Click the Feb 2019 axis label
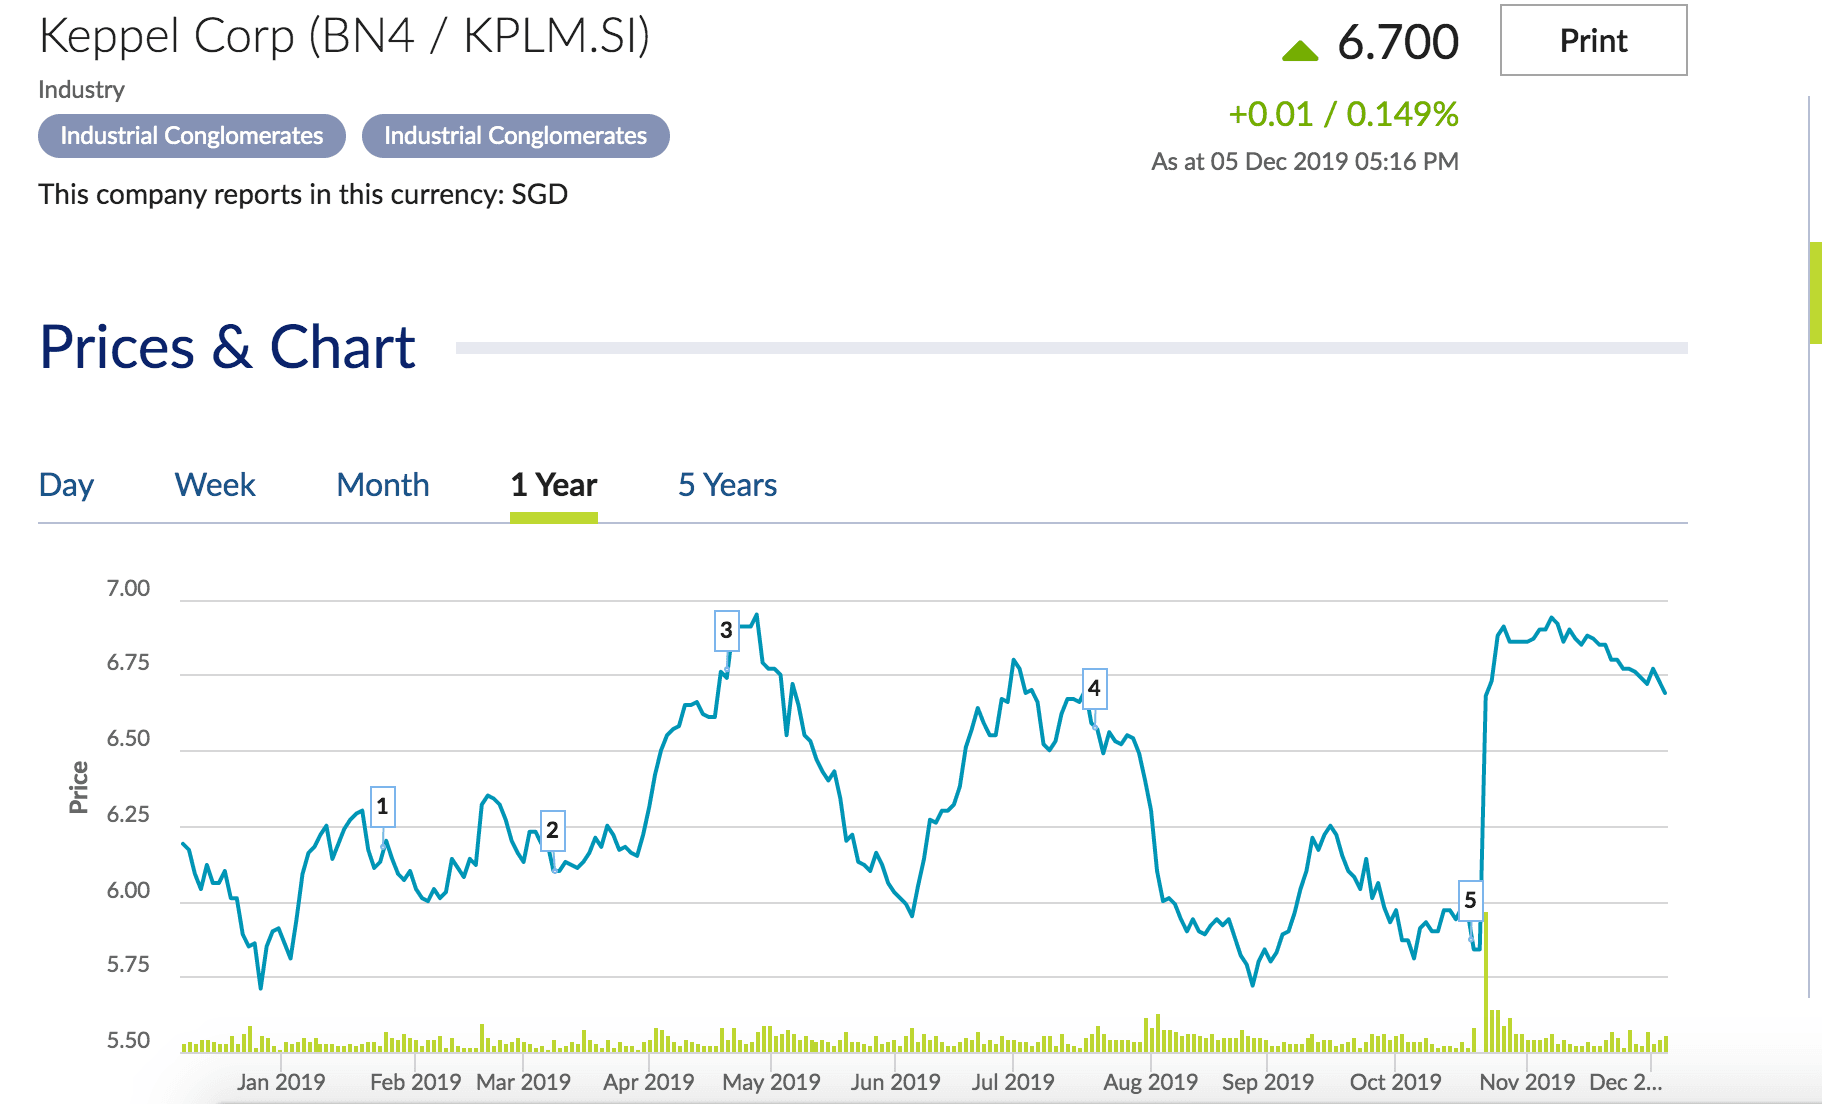Screen dimensions: 1822x1104 tap(415, 1082)
